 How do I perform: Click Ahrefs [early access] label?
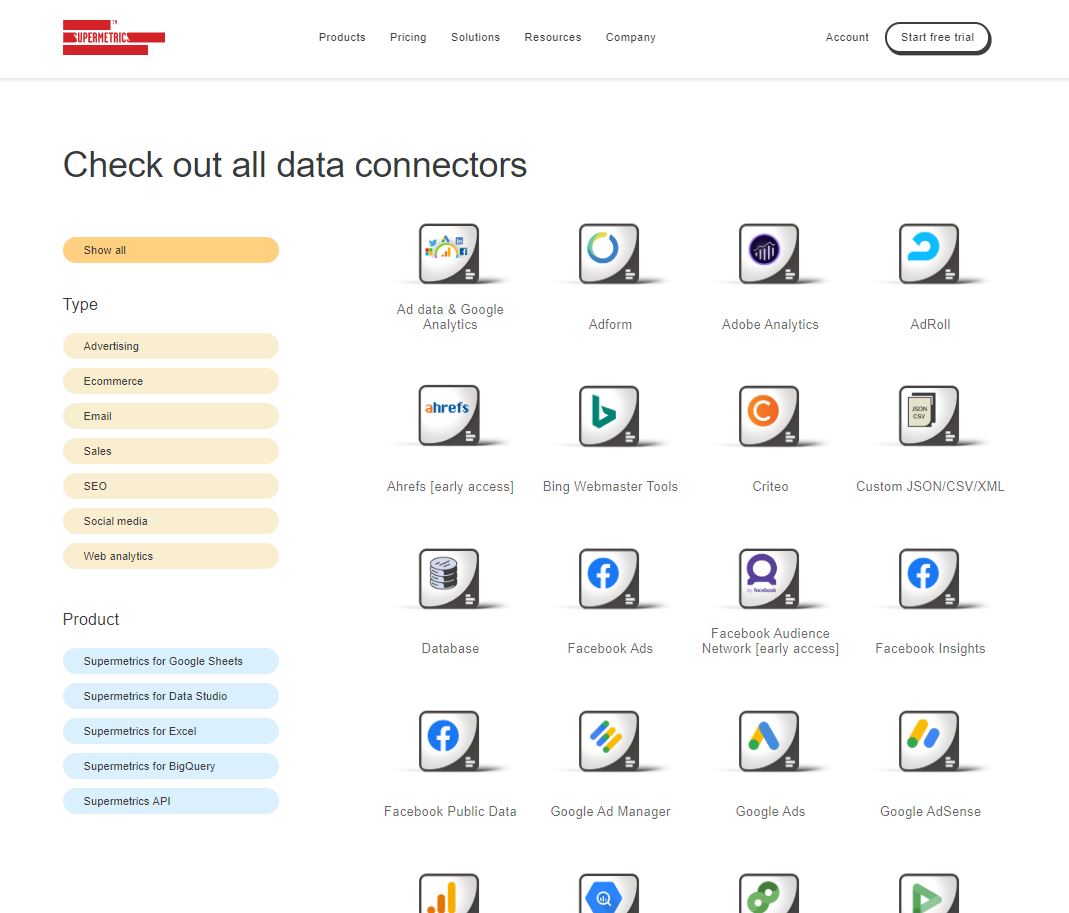[450, 487]
